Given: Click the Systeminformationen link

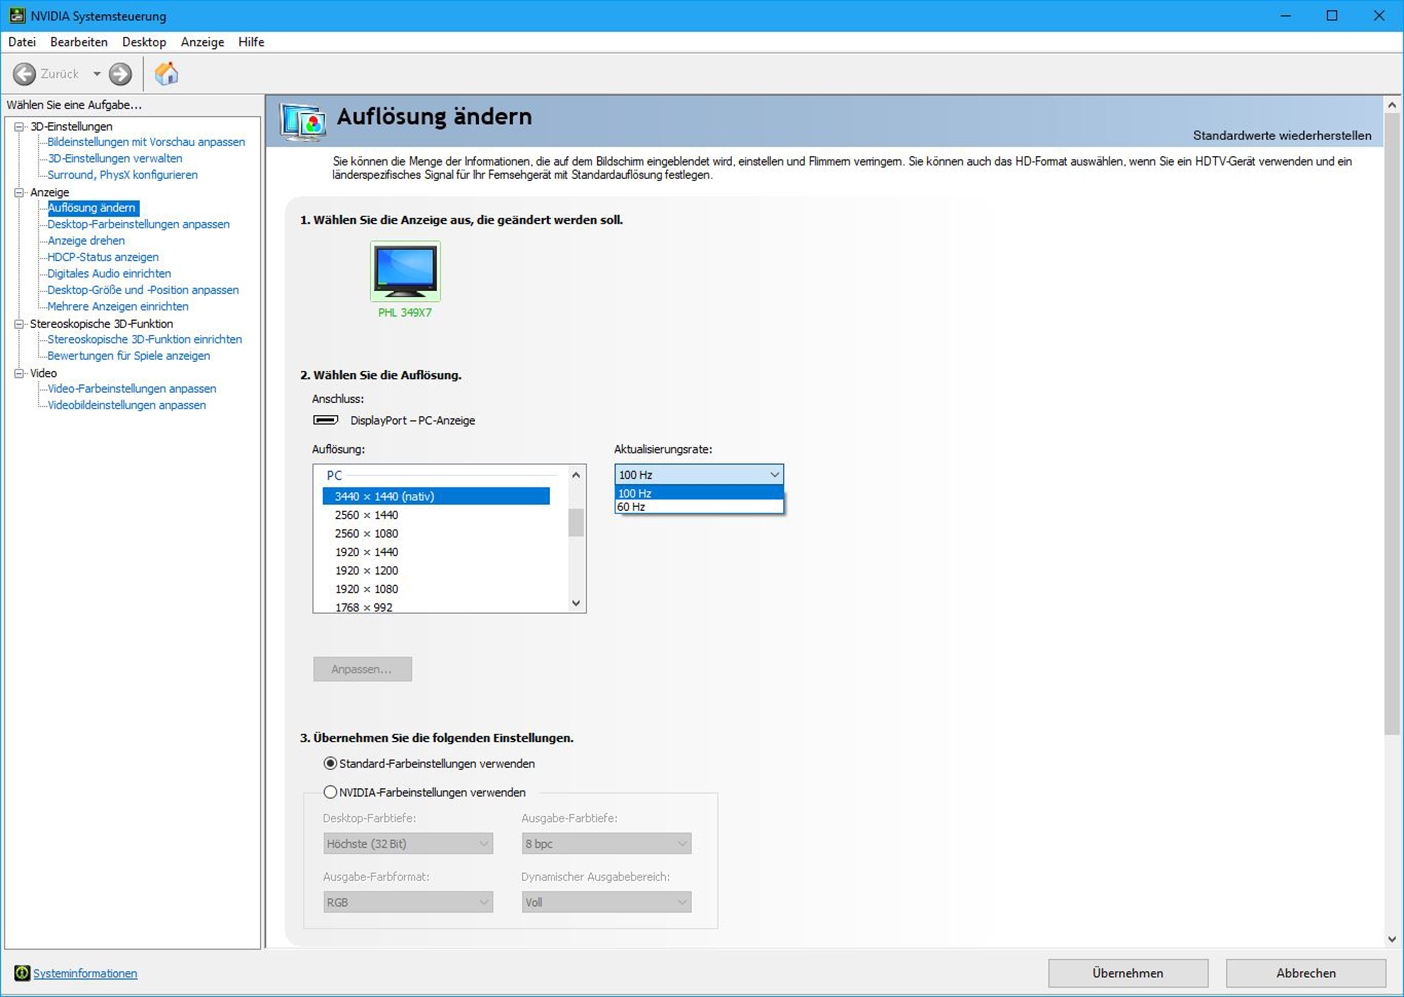Looking at the screenshot, I should tap(85, 973).
